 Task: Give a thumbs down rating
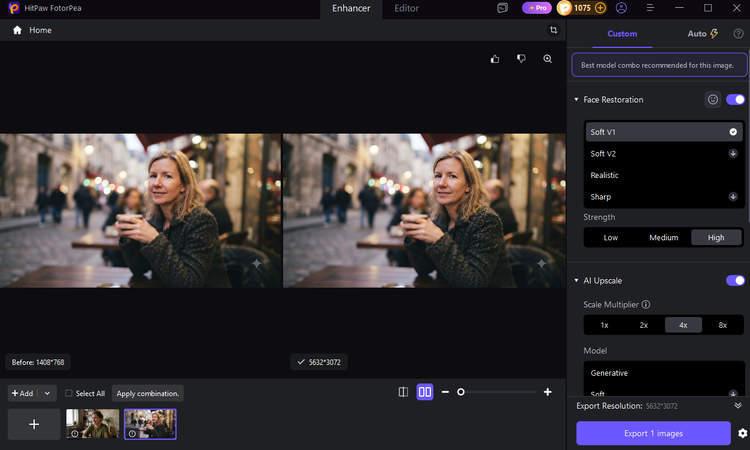521,58
